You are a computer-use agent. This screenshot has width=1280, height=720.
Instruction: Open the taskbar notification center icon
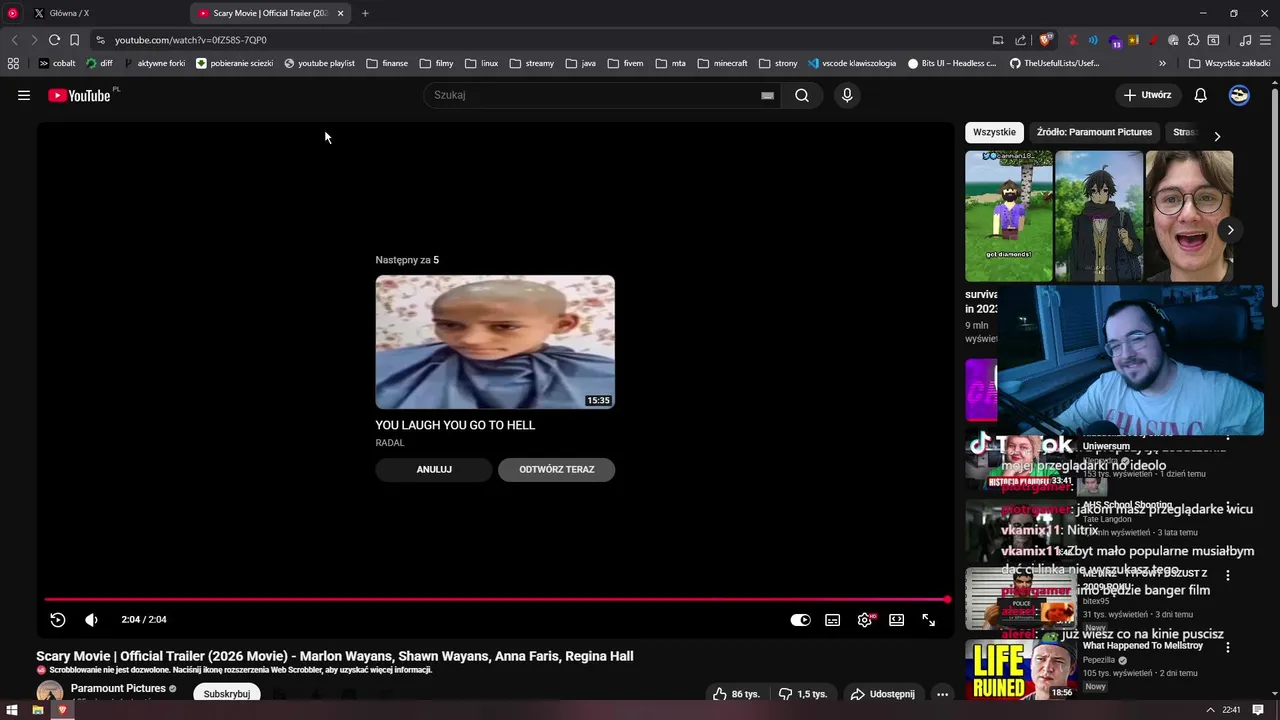coord(1259,710)
